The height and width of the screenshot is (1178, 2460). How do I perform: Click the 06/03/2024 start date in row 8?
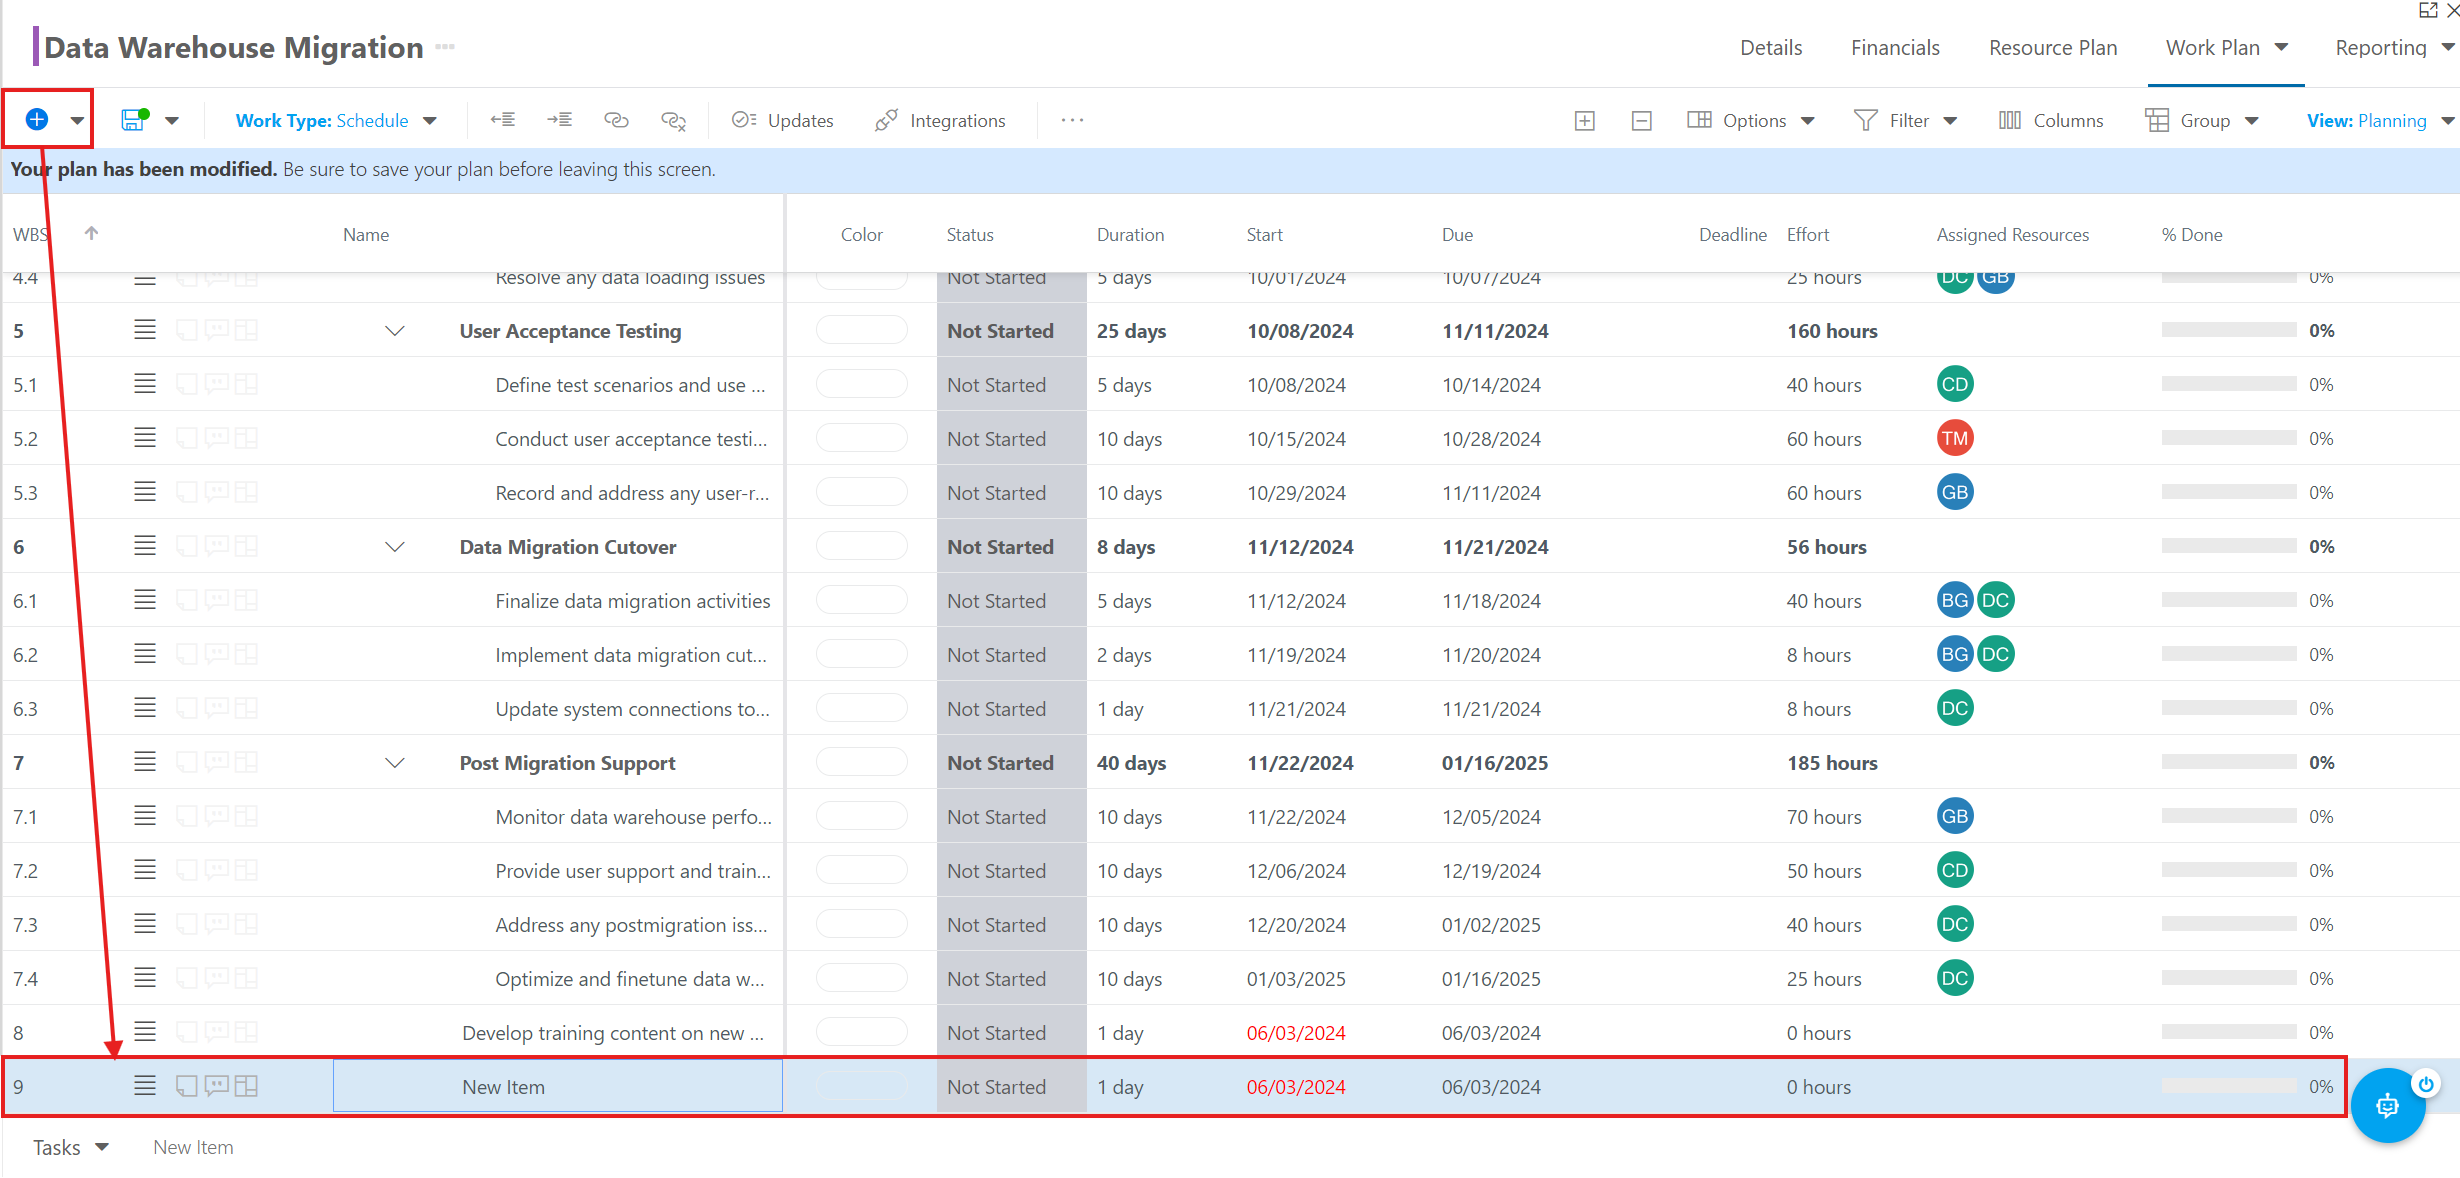[1296, 1033]
